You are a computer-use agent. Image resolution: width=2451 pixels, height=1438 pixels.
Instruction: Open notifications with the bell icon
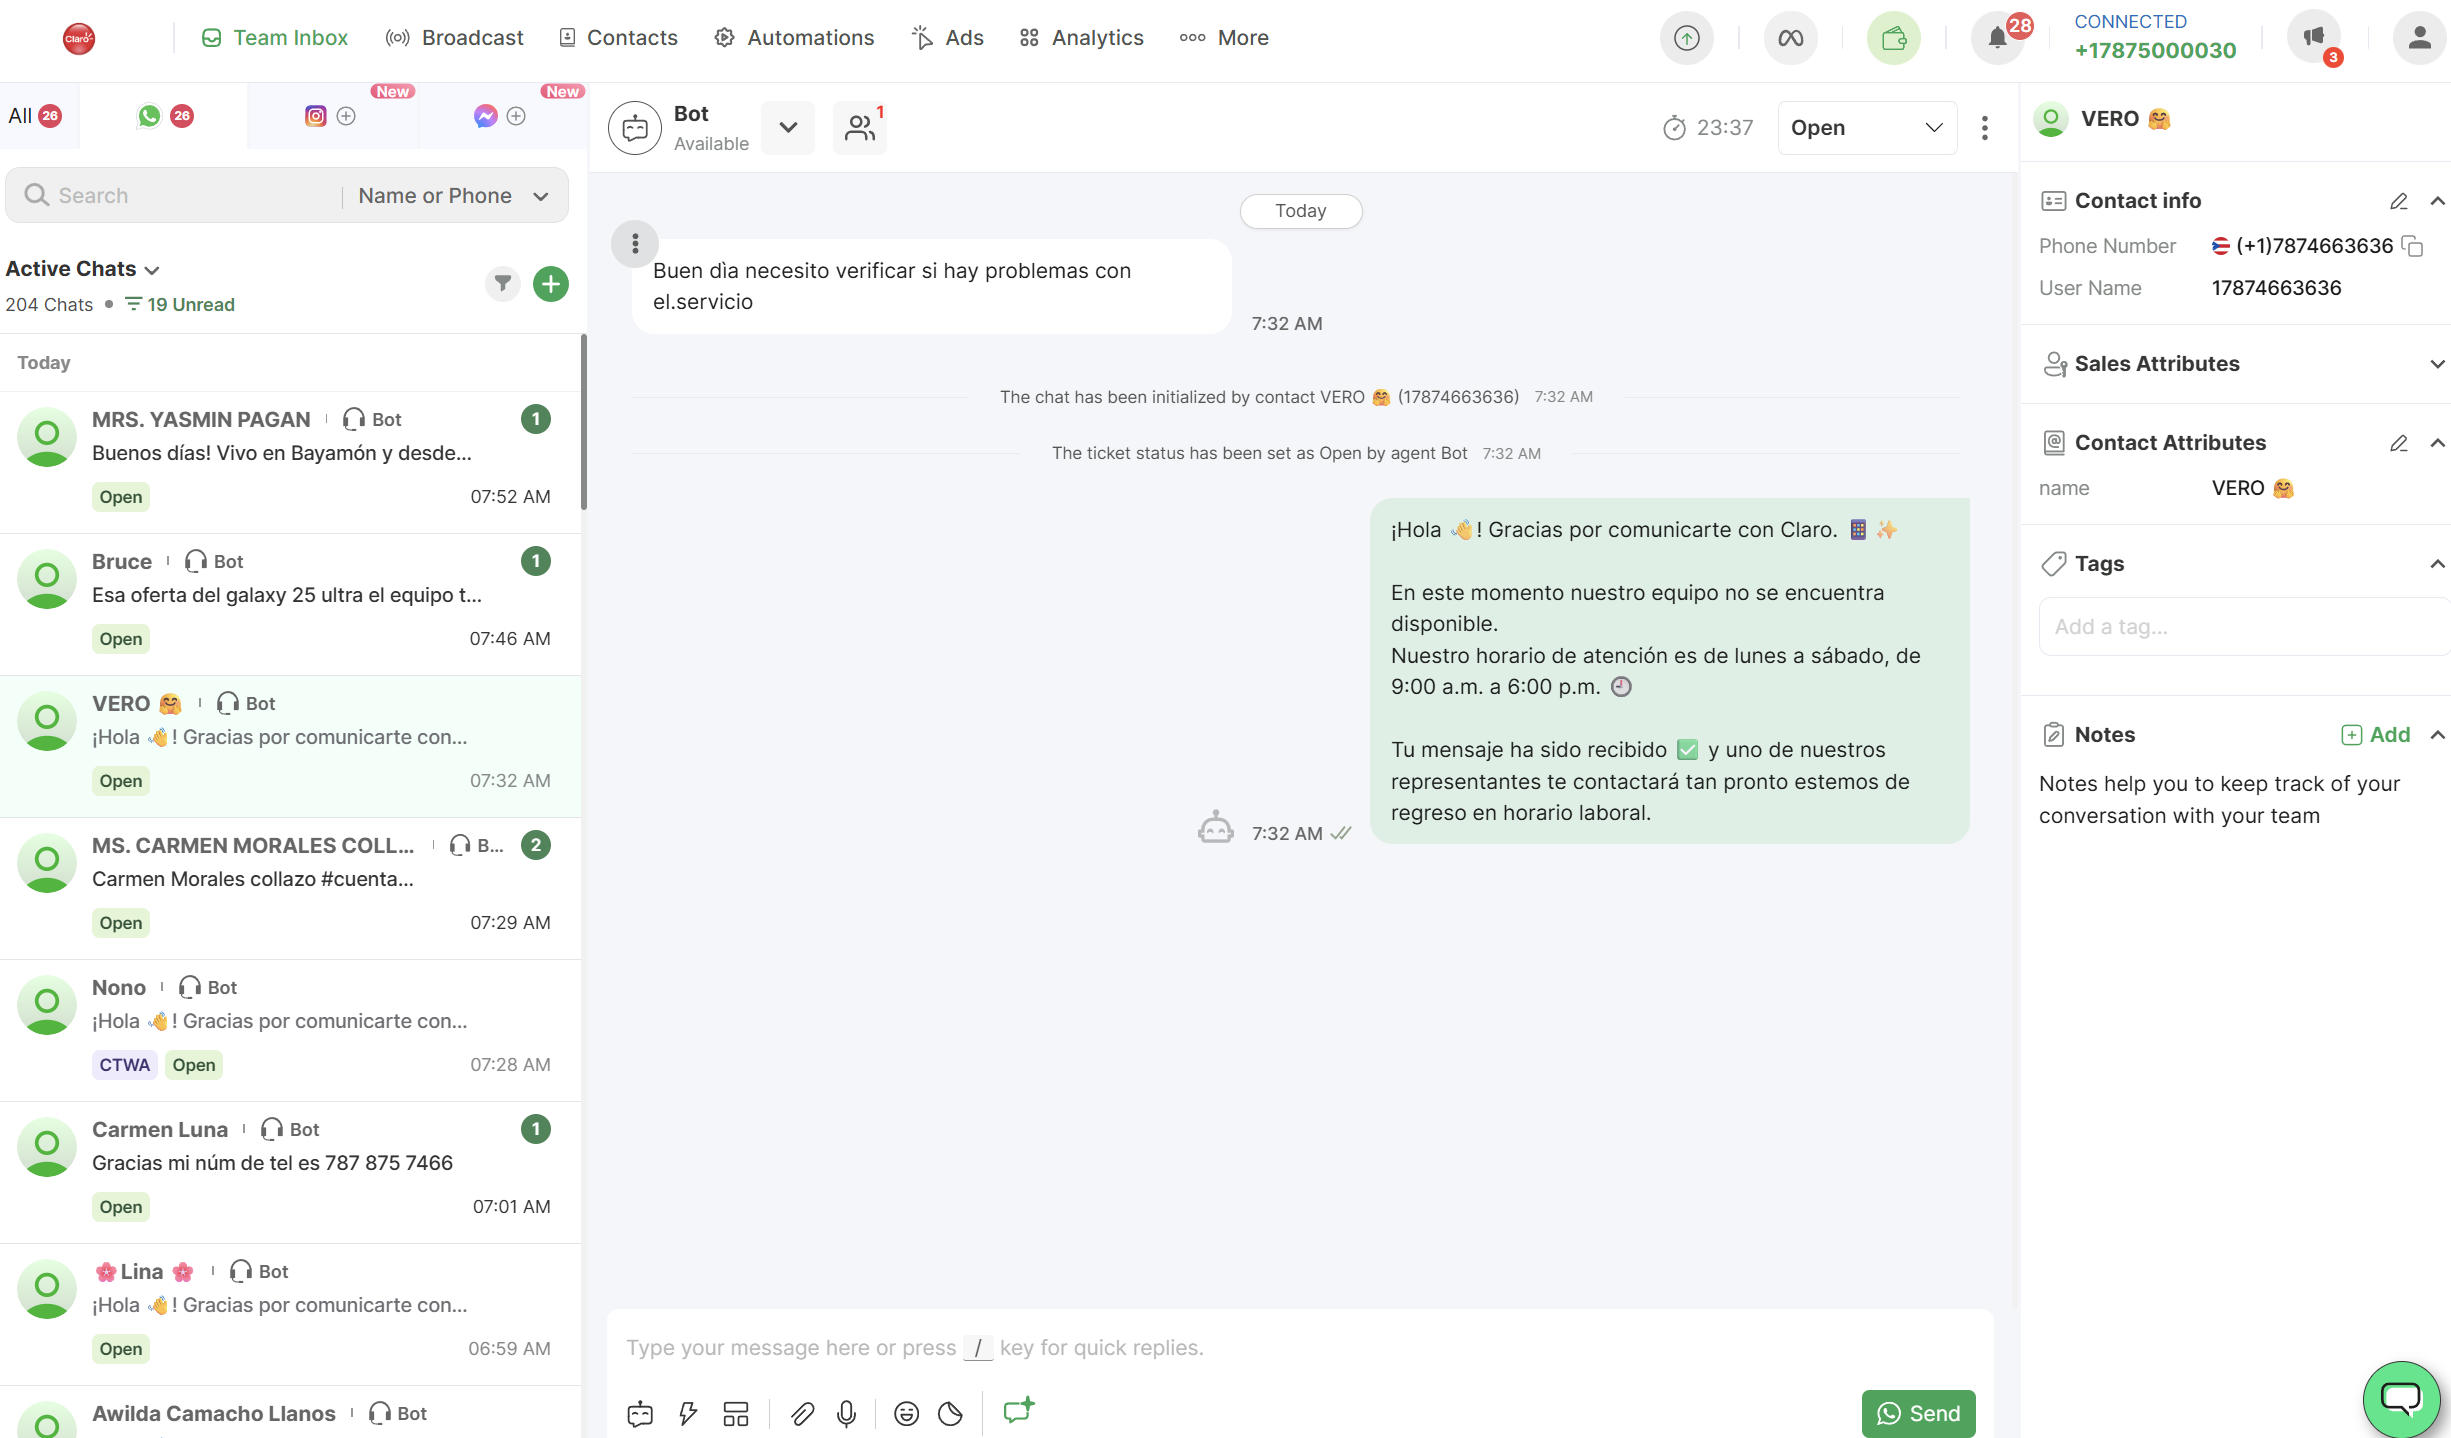(x=1998, y=37)
